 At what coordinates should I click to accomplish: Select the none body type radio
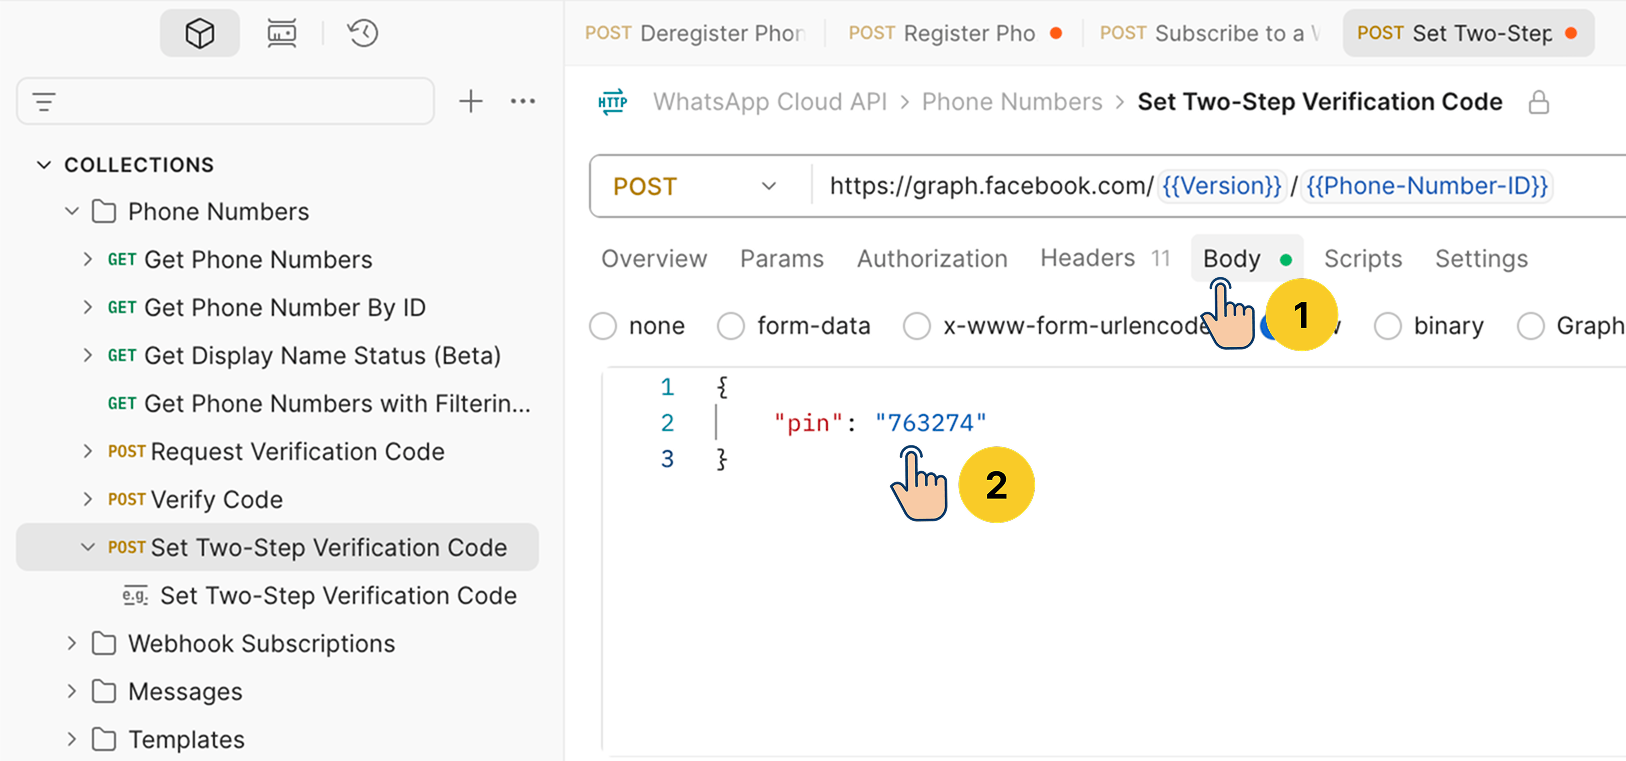[603, 326]
